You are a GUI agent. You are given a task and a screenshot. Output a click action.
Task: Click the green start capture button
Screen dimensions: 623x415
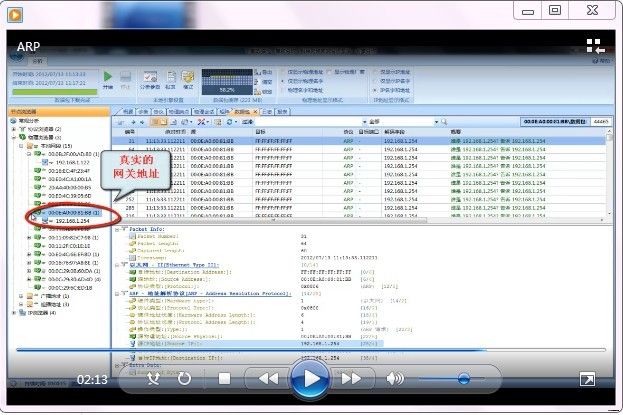coord(108,76)
